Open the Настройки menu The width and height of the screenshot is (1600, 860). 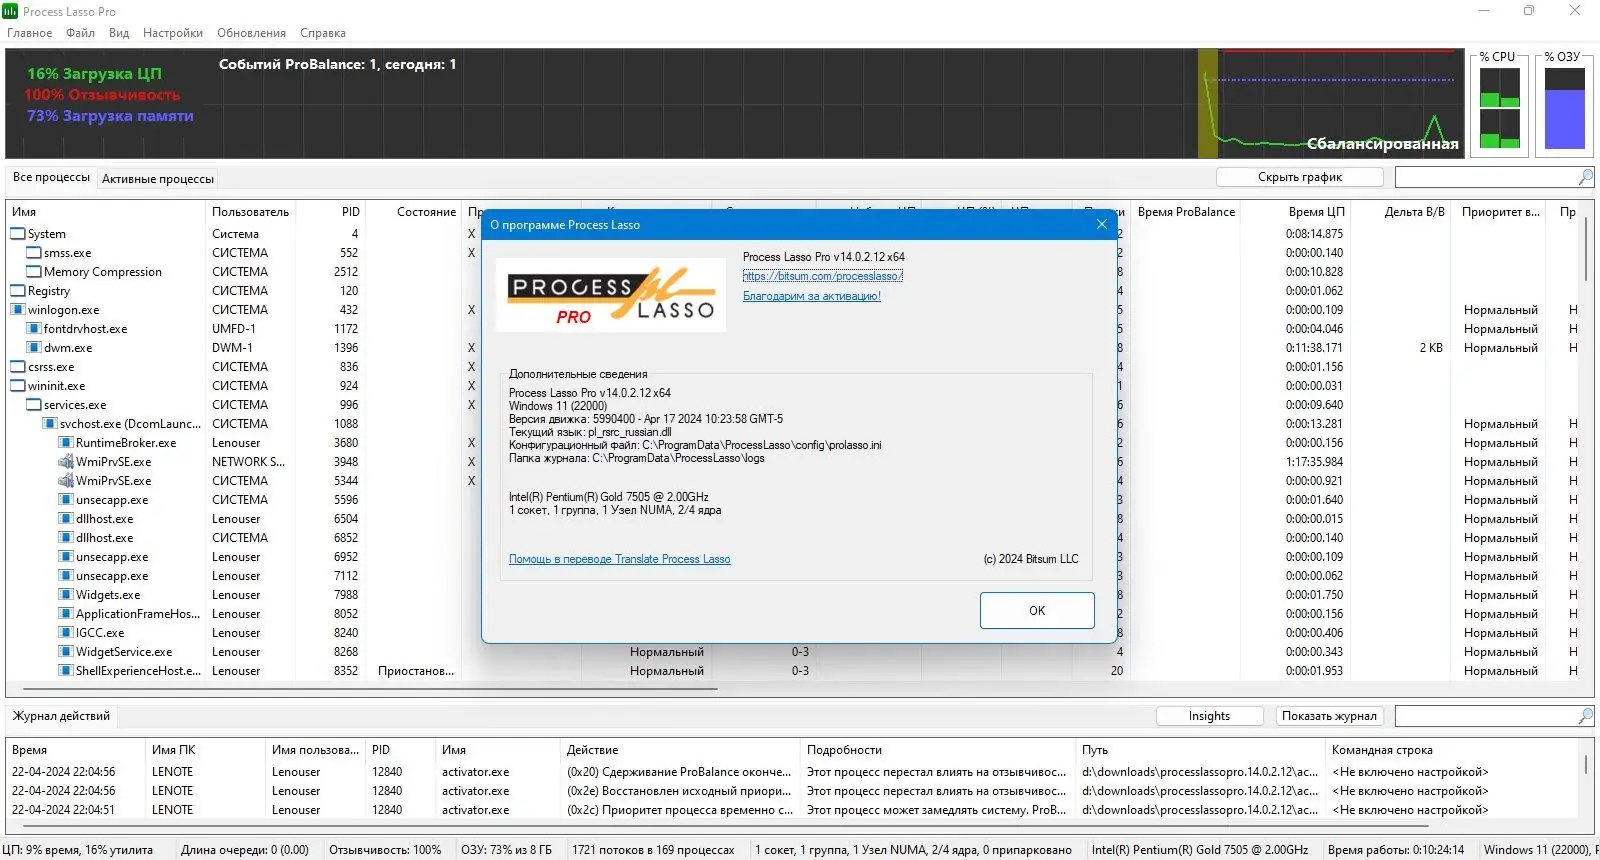pos(173,33)
